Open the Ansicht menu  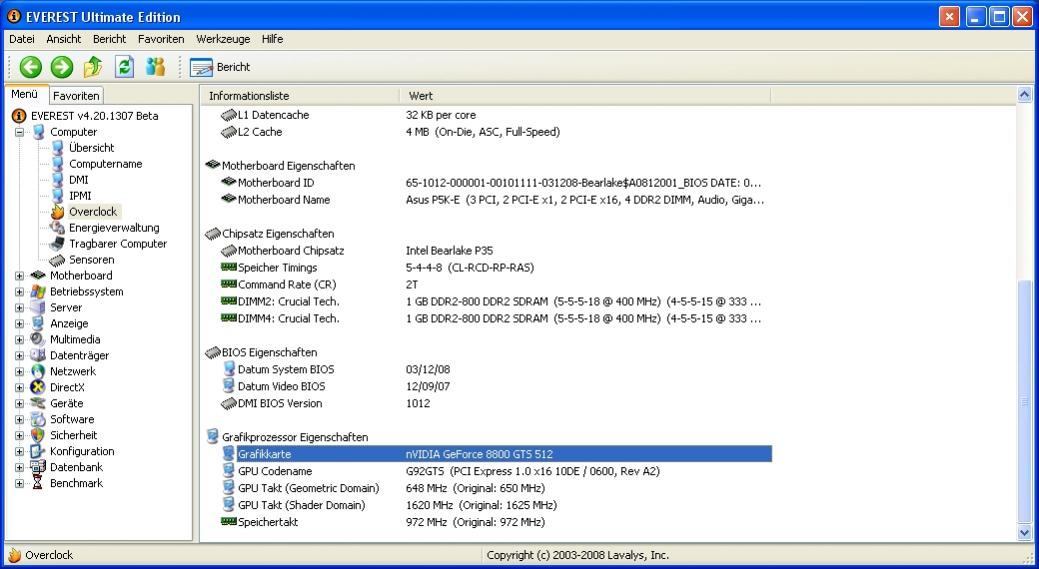coord(64,39)
